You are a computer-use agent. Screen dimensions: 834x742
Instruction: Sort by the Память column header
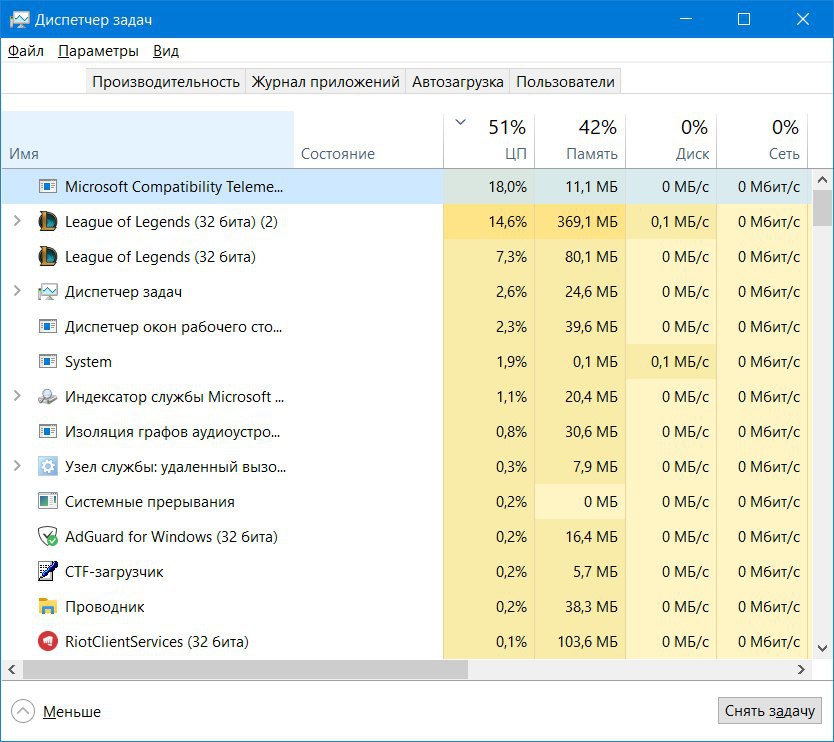coord(580,140)
